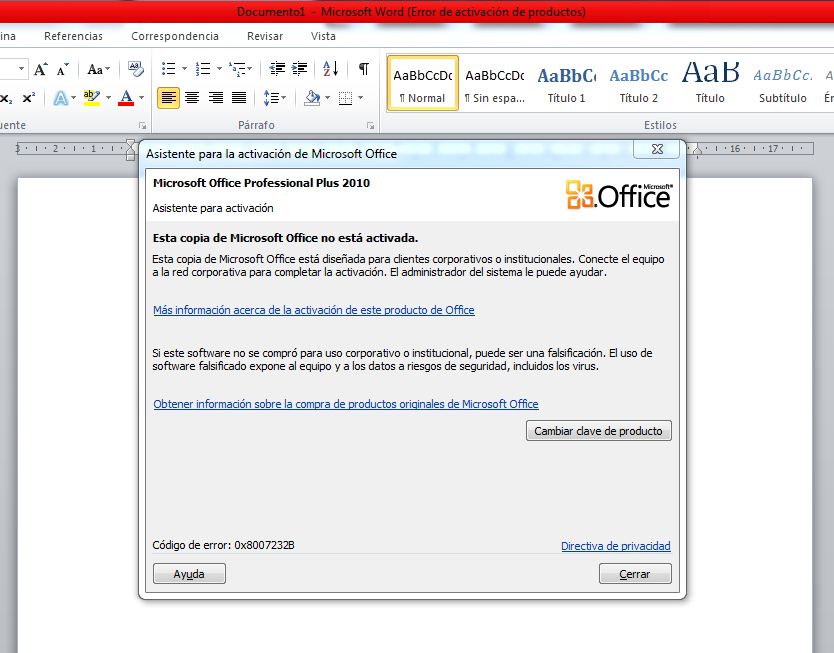Open line spacing dropdown arrow
This screenshot has width=834, height=653.
click(x=284, y=98)
